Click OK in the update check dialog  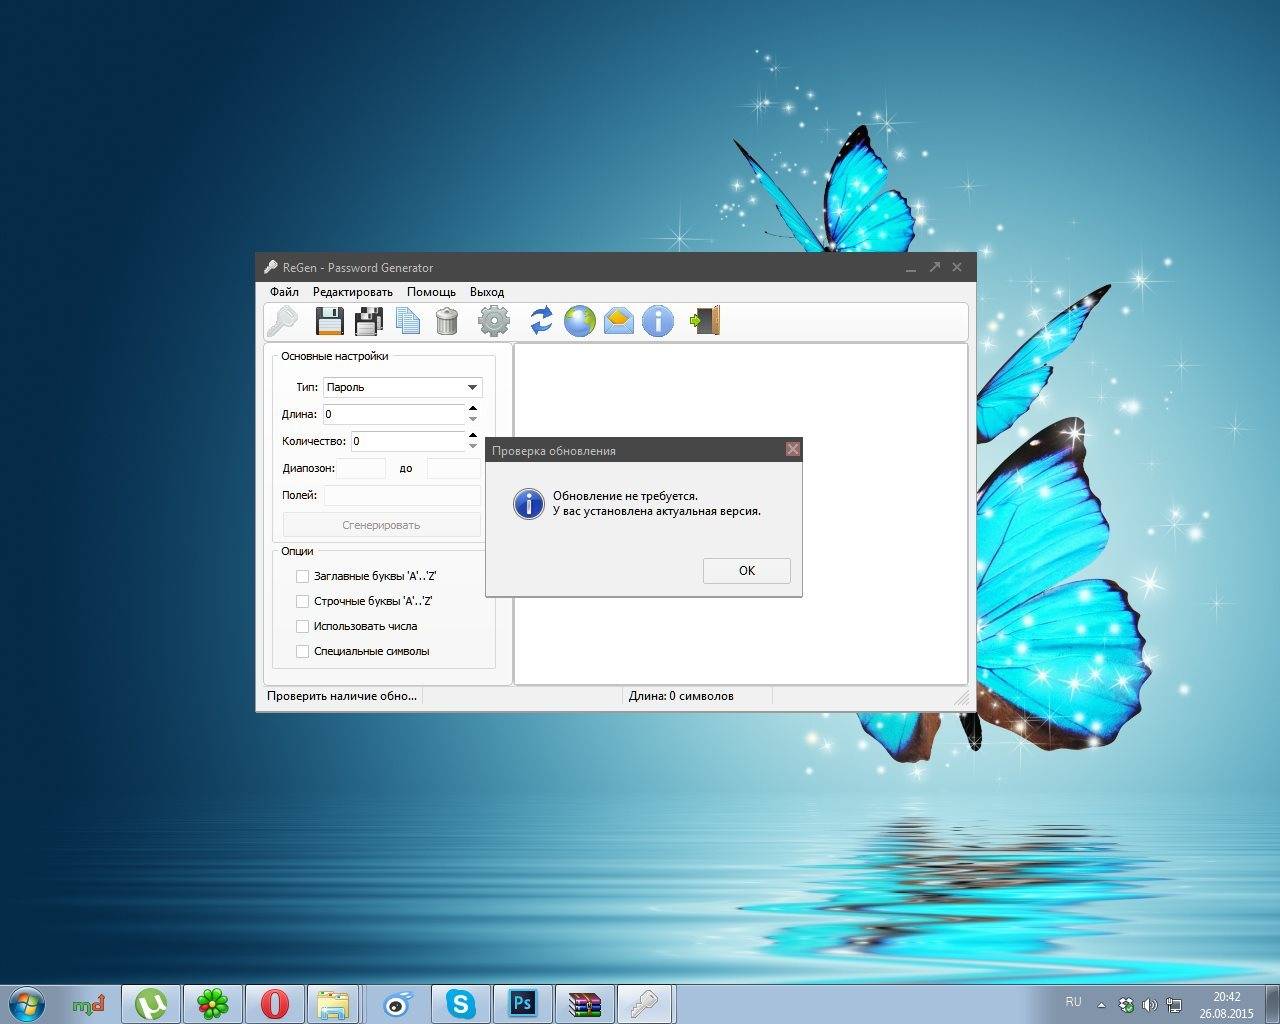tap(747, 570)
